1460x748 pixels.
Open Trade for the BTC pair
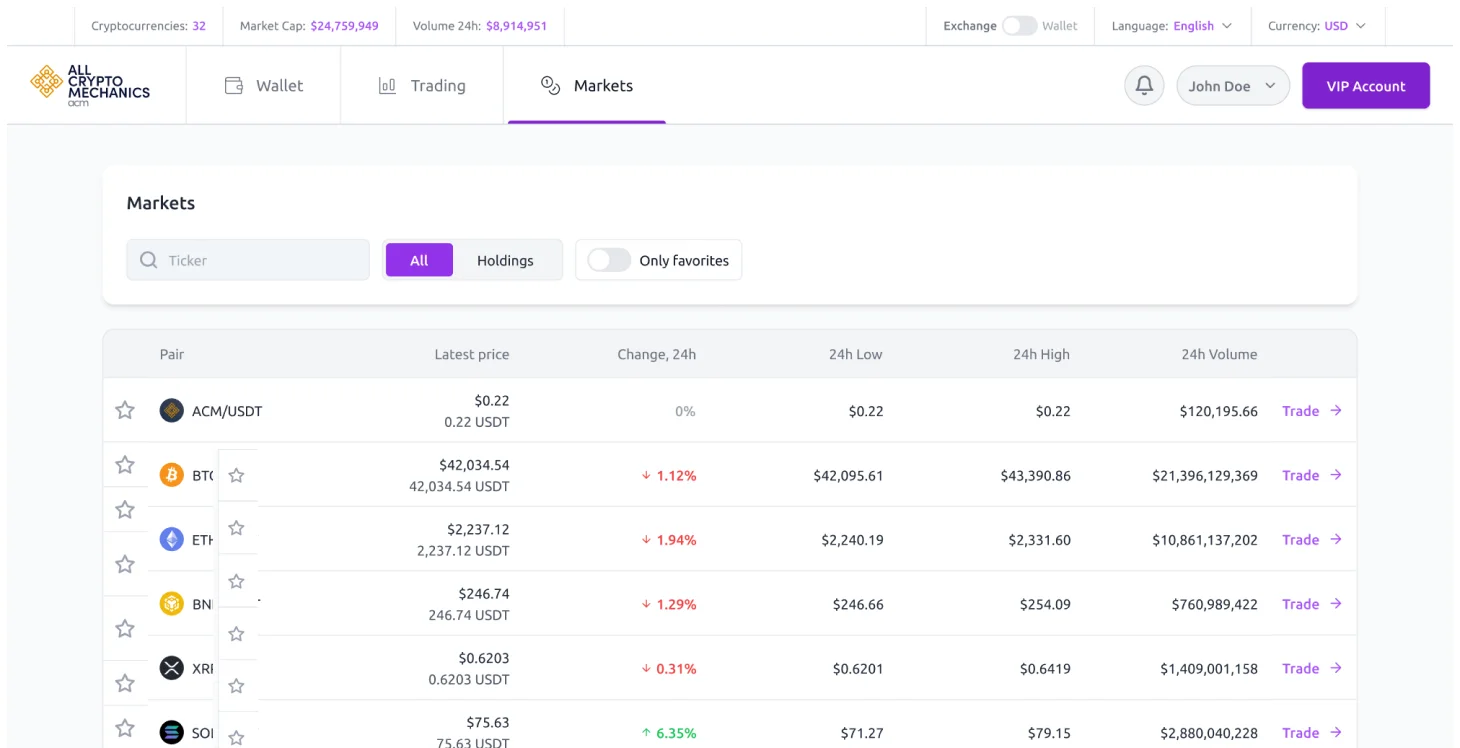click(x=1299, y=475)
